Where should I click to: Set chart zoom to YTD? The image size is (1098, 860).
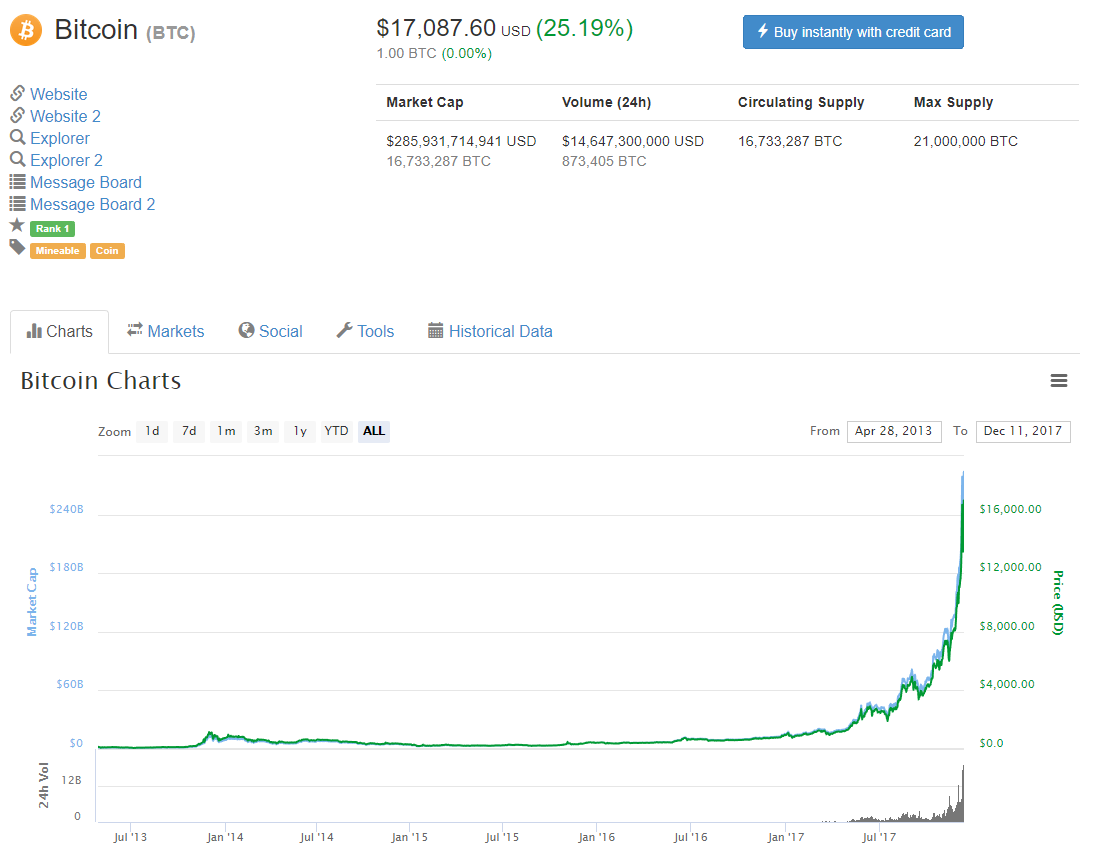[336, 431]
